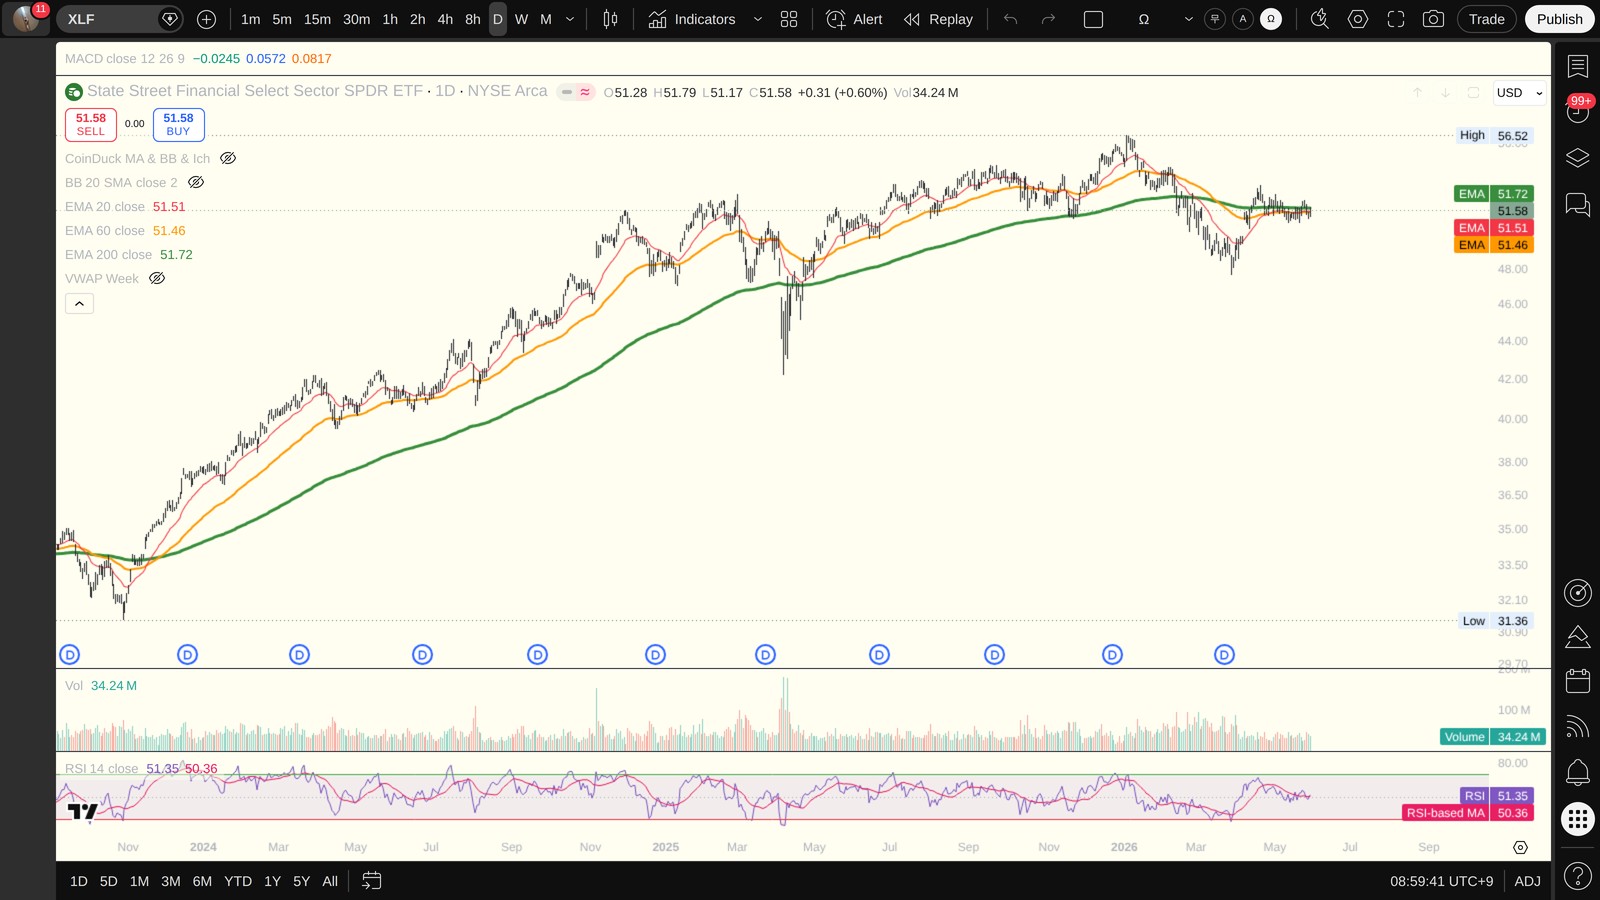This screenshot has height=900, width=1600.
Task: Select the W weekly timeframe
Action: [x=521, y=19]
